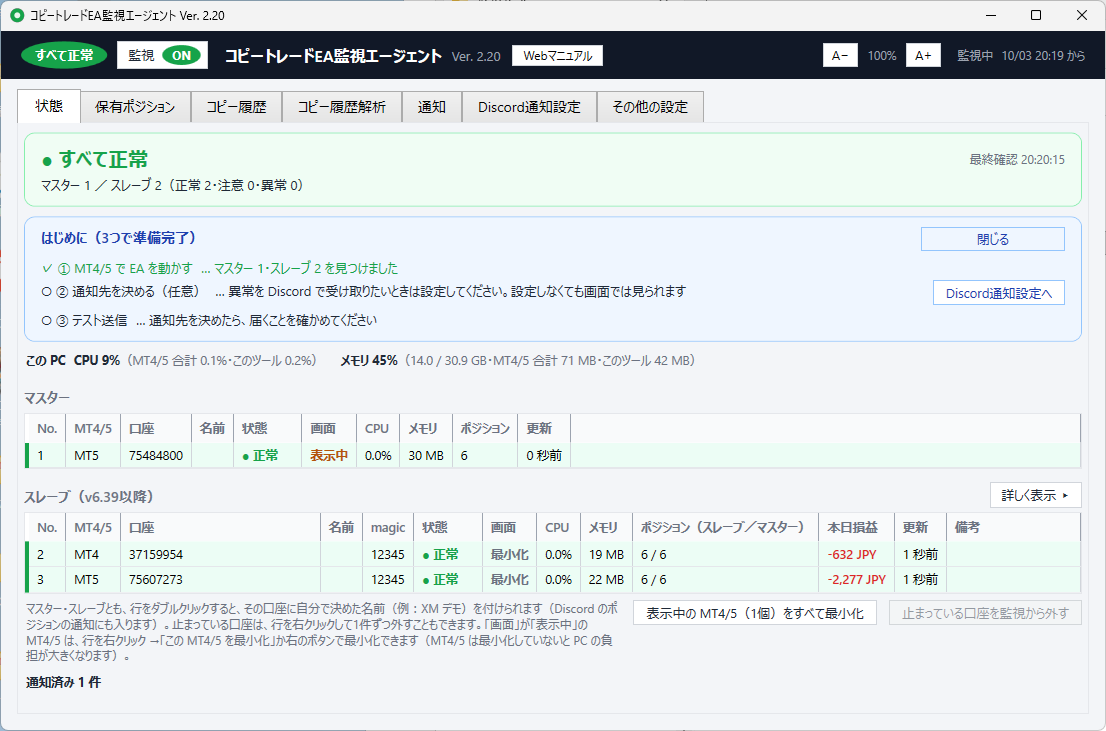Click the 19 MB memory cell of slave 2
Viewport: 1106px width, 731px height.
[x=607, y=555]
